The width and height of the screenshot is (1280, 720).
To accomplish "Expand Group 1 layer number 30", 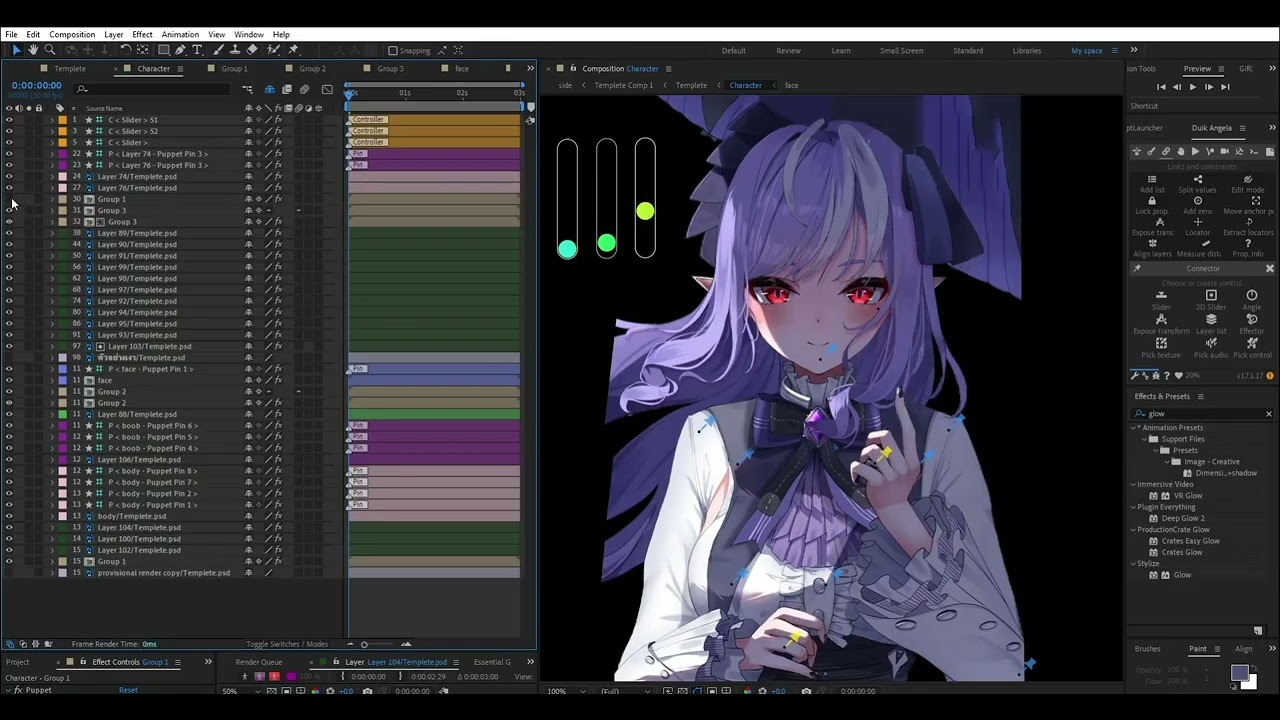I will pyautogui.click(x=52, y=199).
